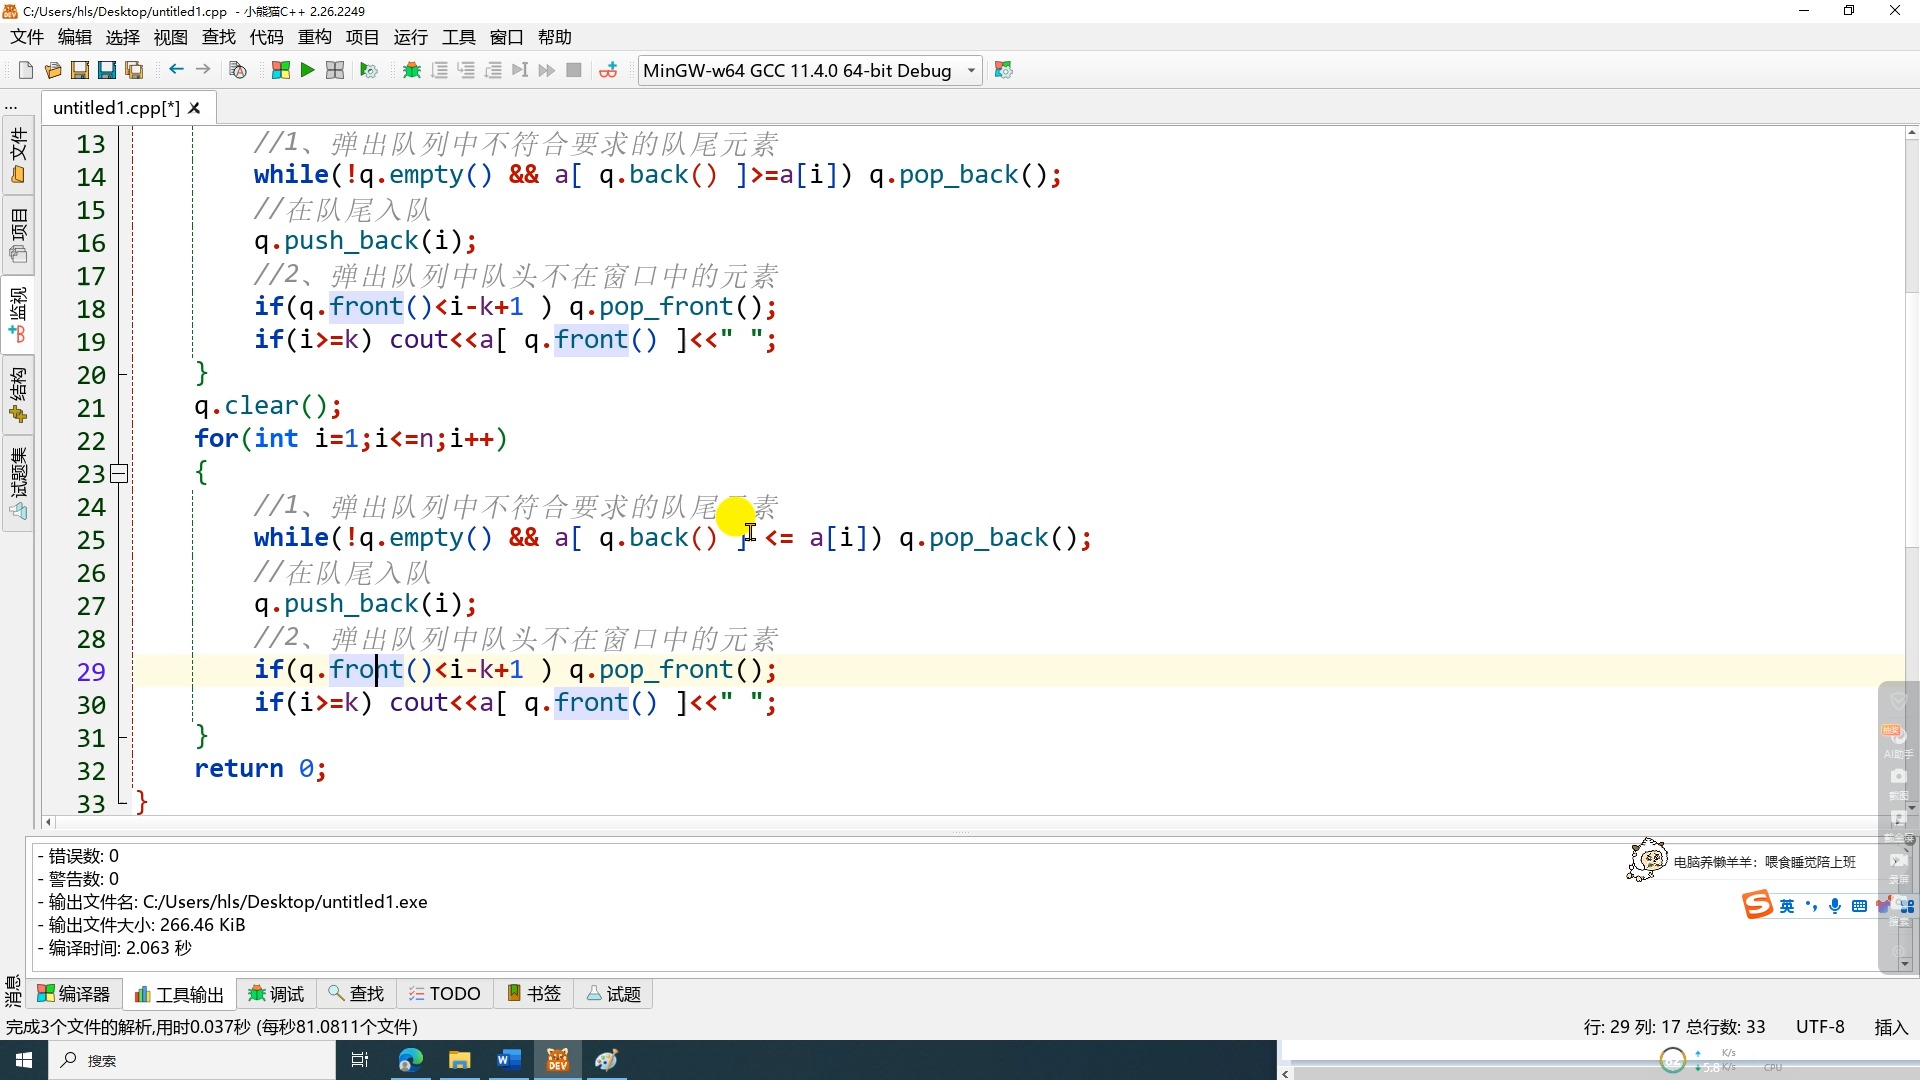Click the step out debug icon
The image size is (1920, 1080).
point(493,70)
